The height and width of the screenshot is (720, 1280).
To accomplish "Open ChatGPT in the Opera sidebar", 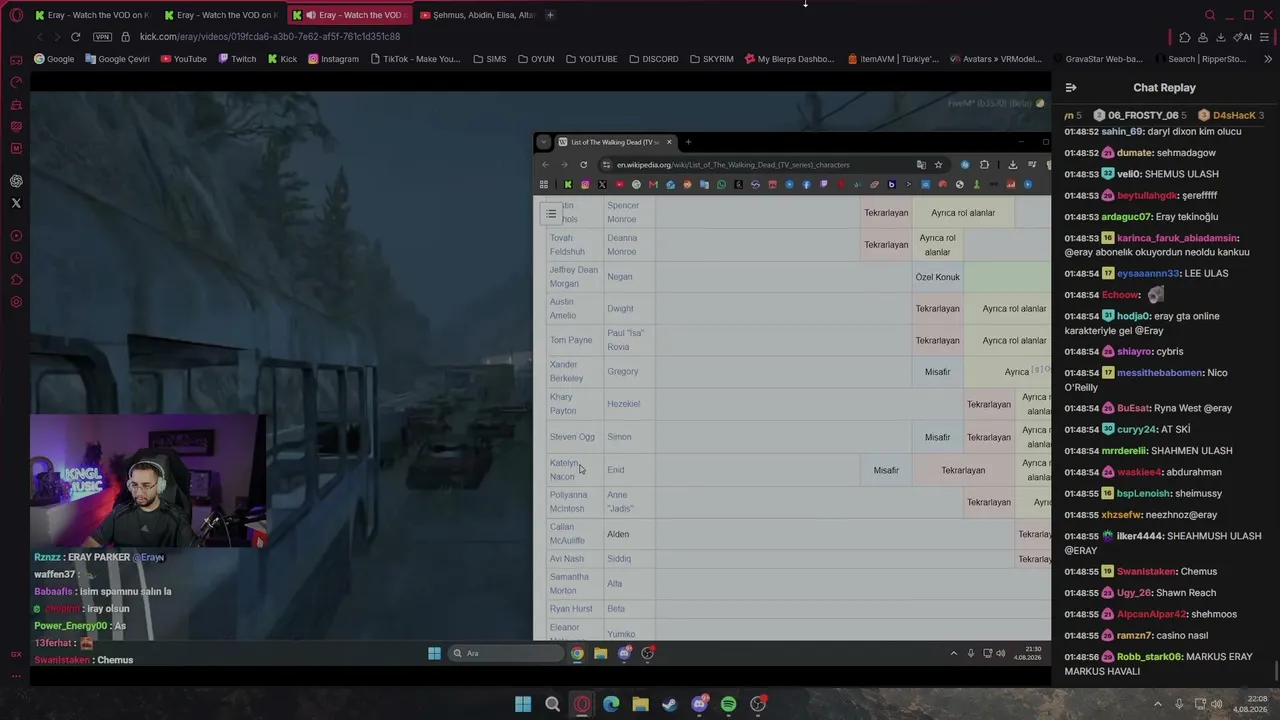I will point(16,181).
